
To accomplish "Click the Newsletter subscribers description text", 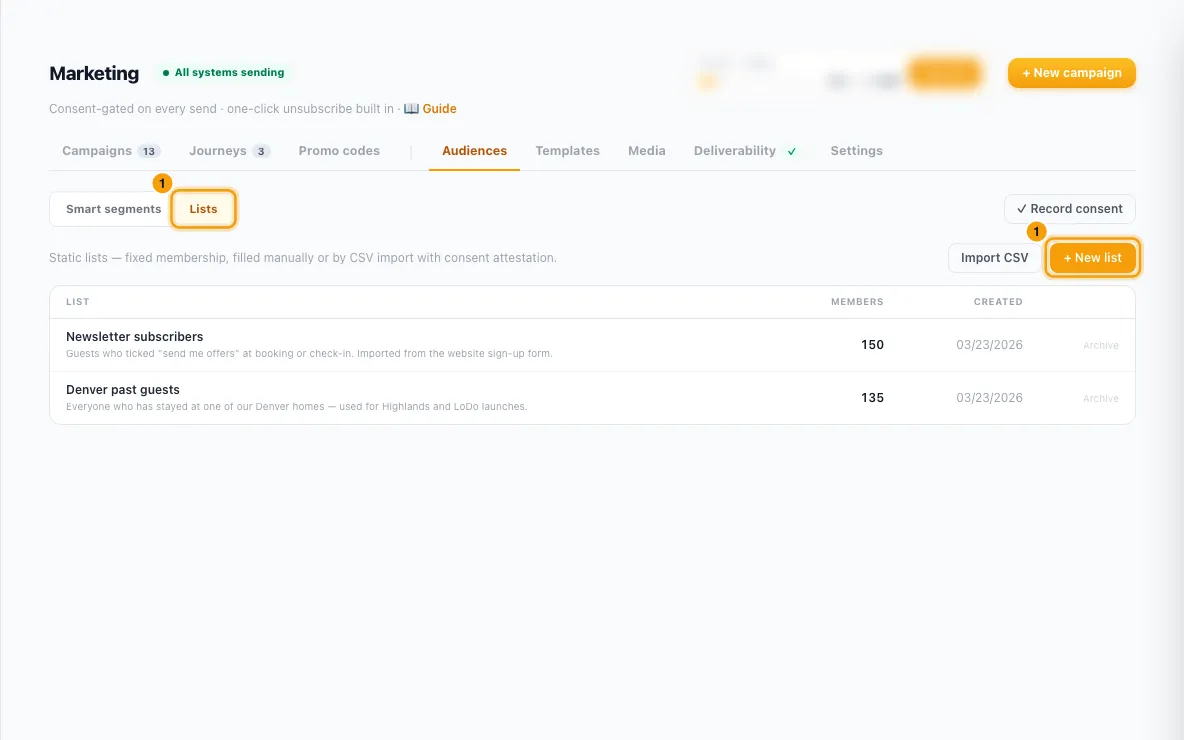I will tap(309, 353).
